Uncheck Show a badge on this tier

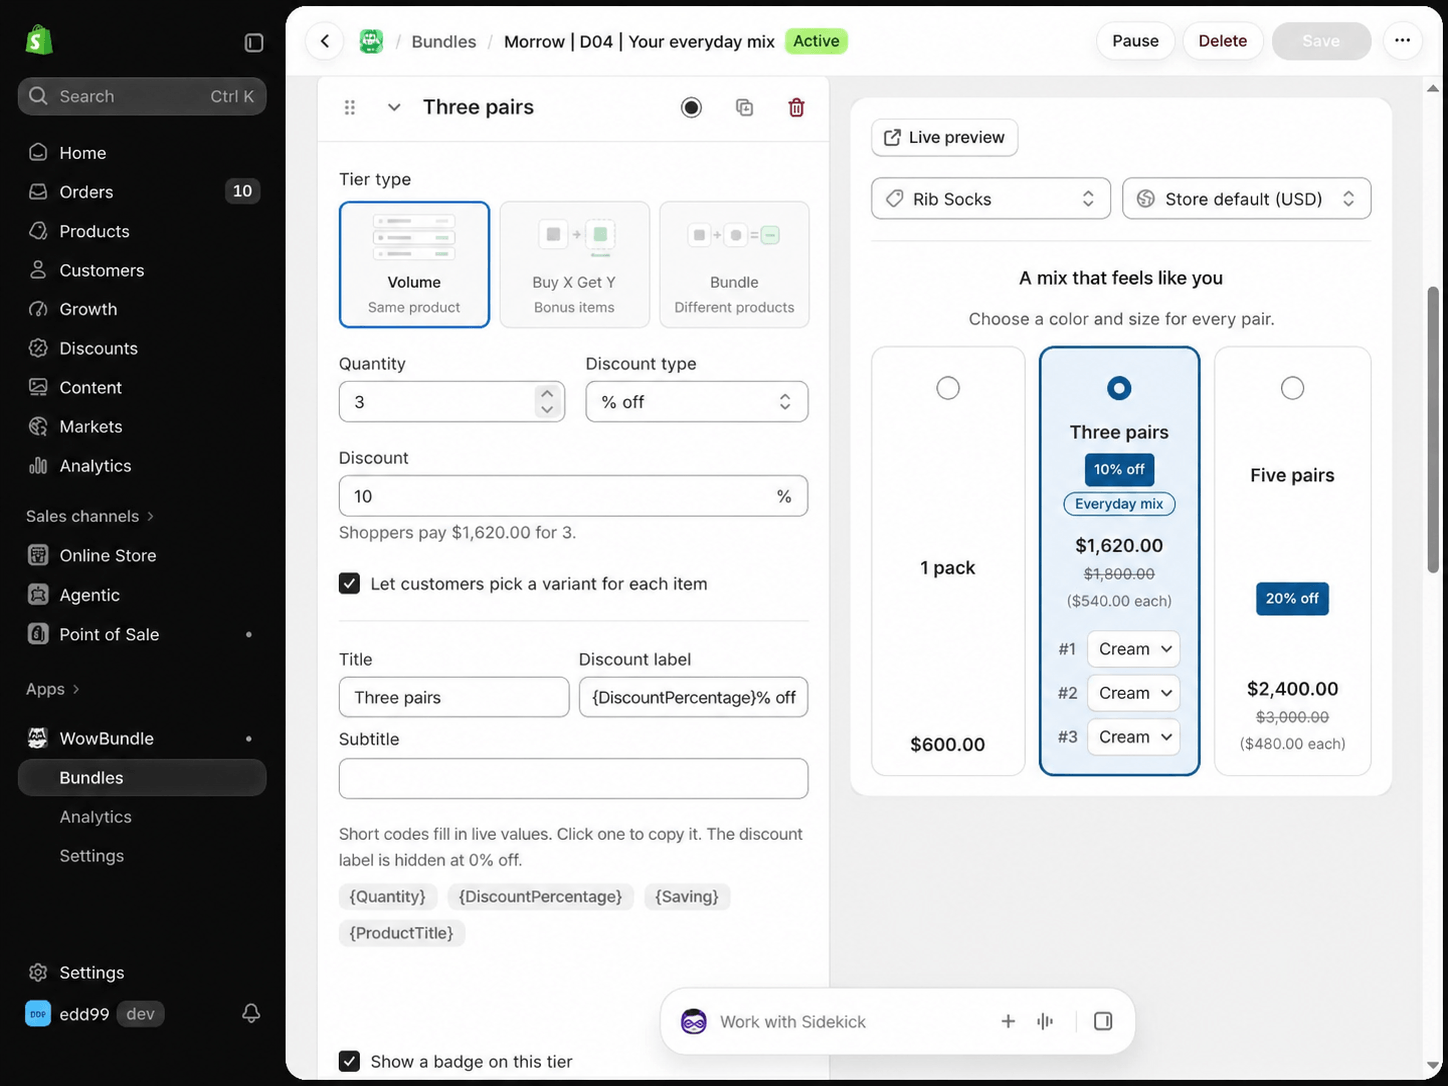coord(349,1061)
